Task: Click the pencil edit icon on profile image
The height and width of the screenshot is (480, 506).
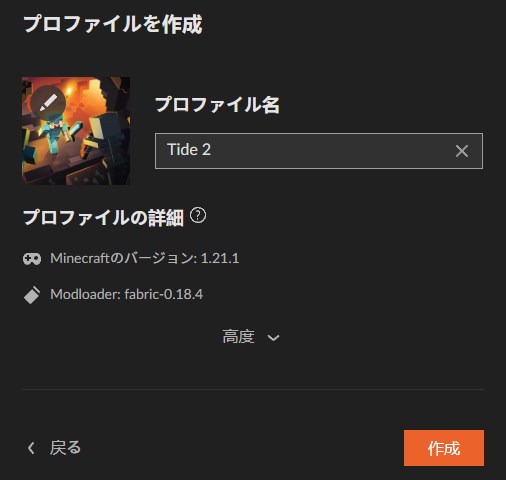Action: click(x=48, y=103)
